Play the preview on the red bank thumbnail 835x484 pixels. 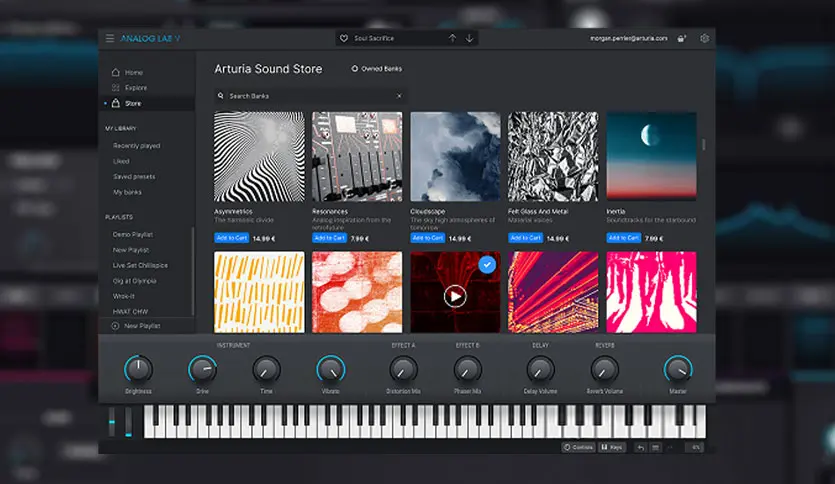(455, 296)
